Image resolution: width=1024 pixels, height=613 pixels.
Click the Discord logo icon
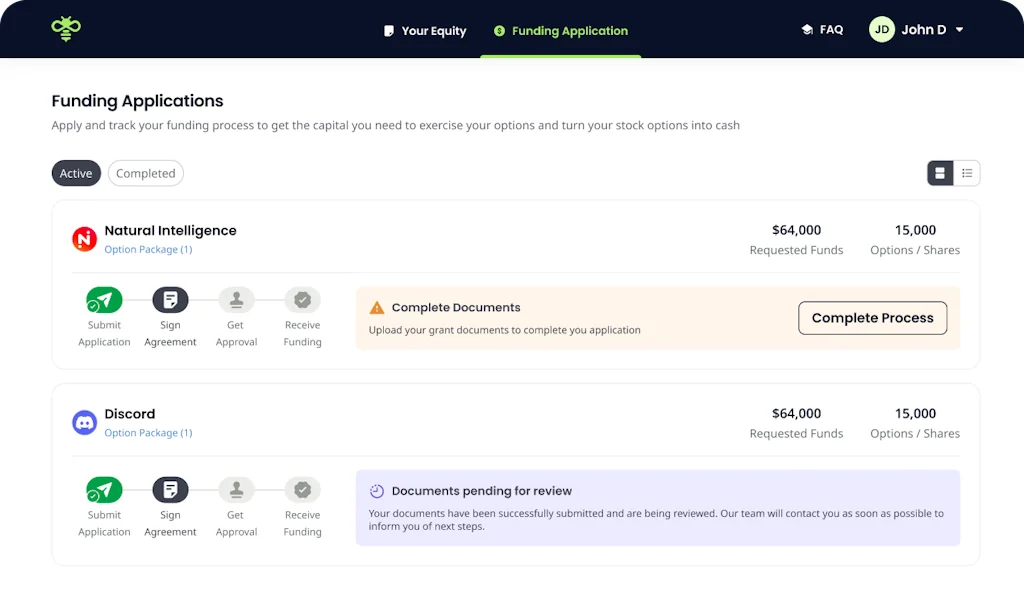click(84, 422)
